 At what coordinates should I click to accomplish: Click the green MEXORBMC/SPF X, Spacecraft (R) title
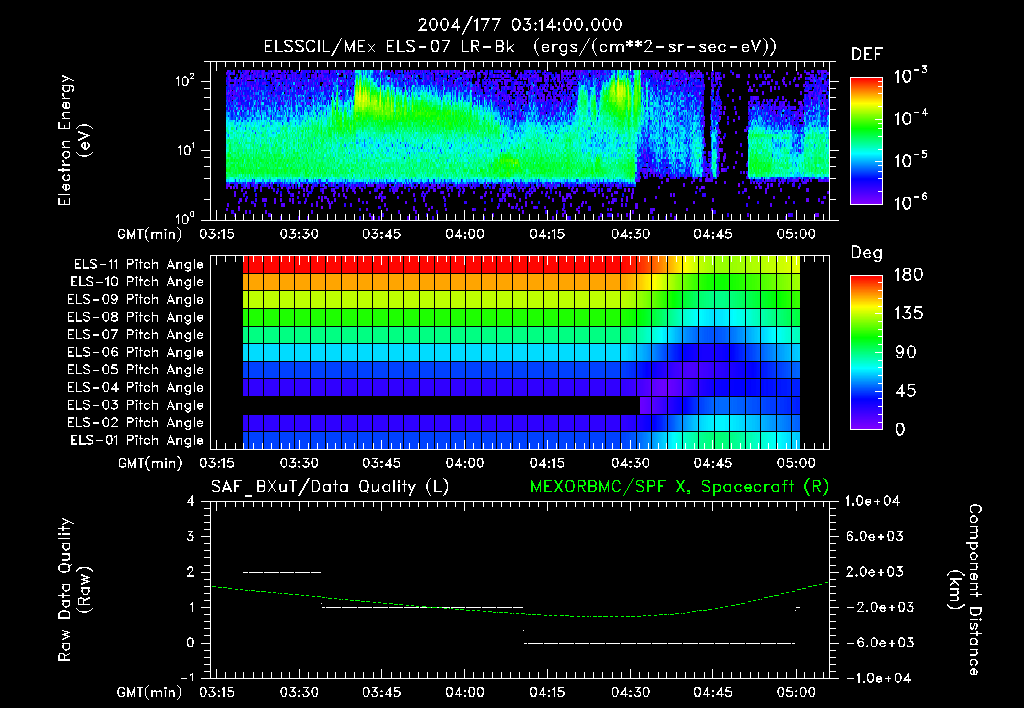[679, 487]
